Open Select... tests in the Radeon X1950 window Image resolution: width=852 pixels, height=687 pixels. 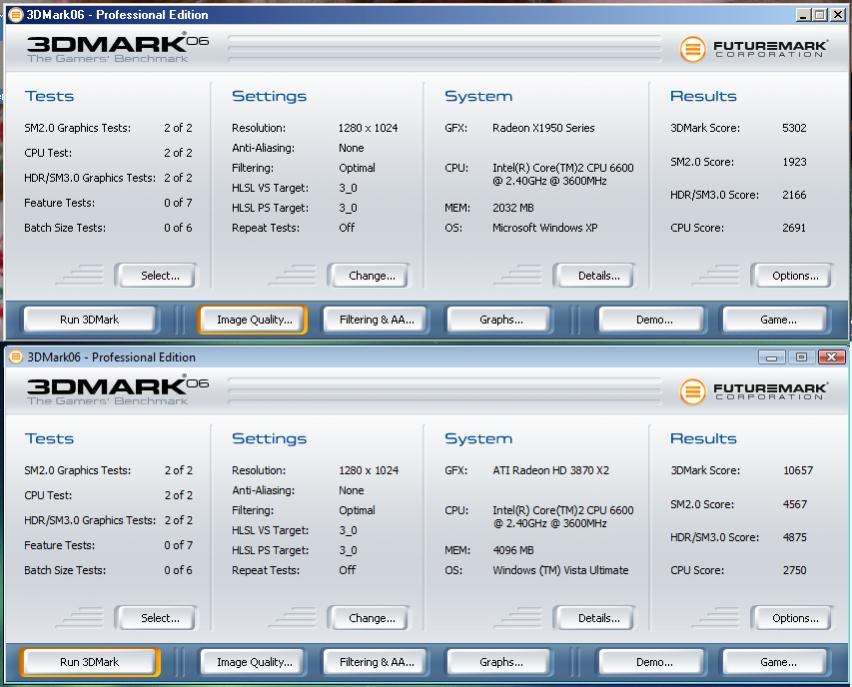(x=156, y=276)
